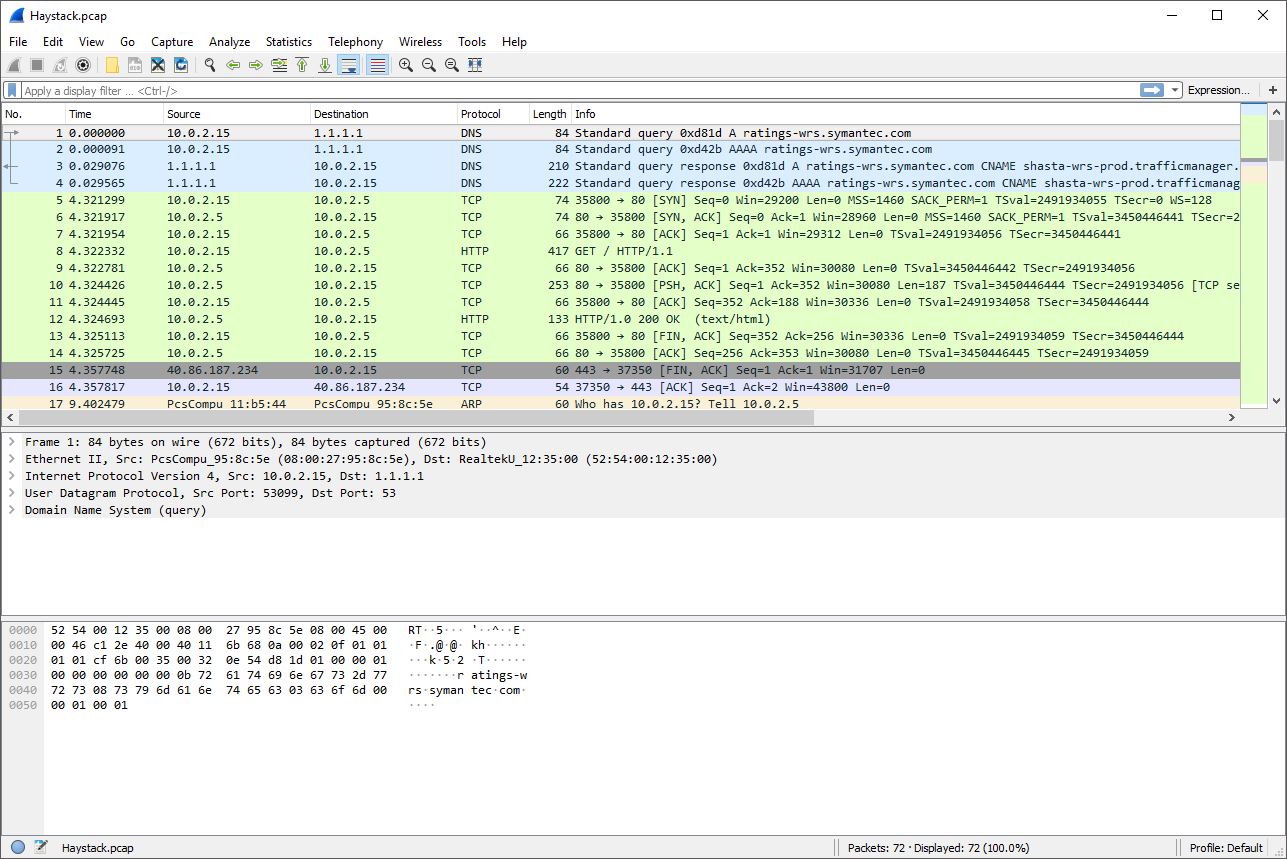Open the Telephony menu
1287x859 pixels.
tap(355, 42)
